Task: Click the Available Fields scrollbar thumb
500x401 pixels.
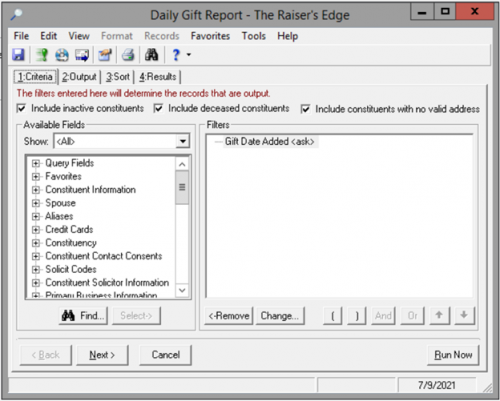Action: pyautogui.click(x=182, y=187)
